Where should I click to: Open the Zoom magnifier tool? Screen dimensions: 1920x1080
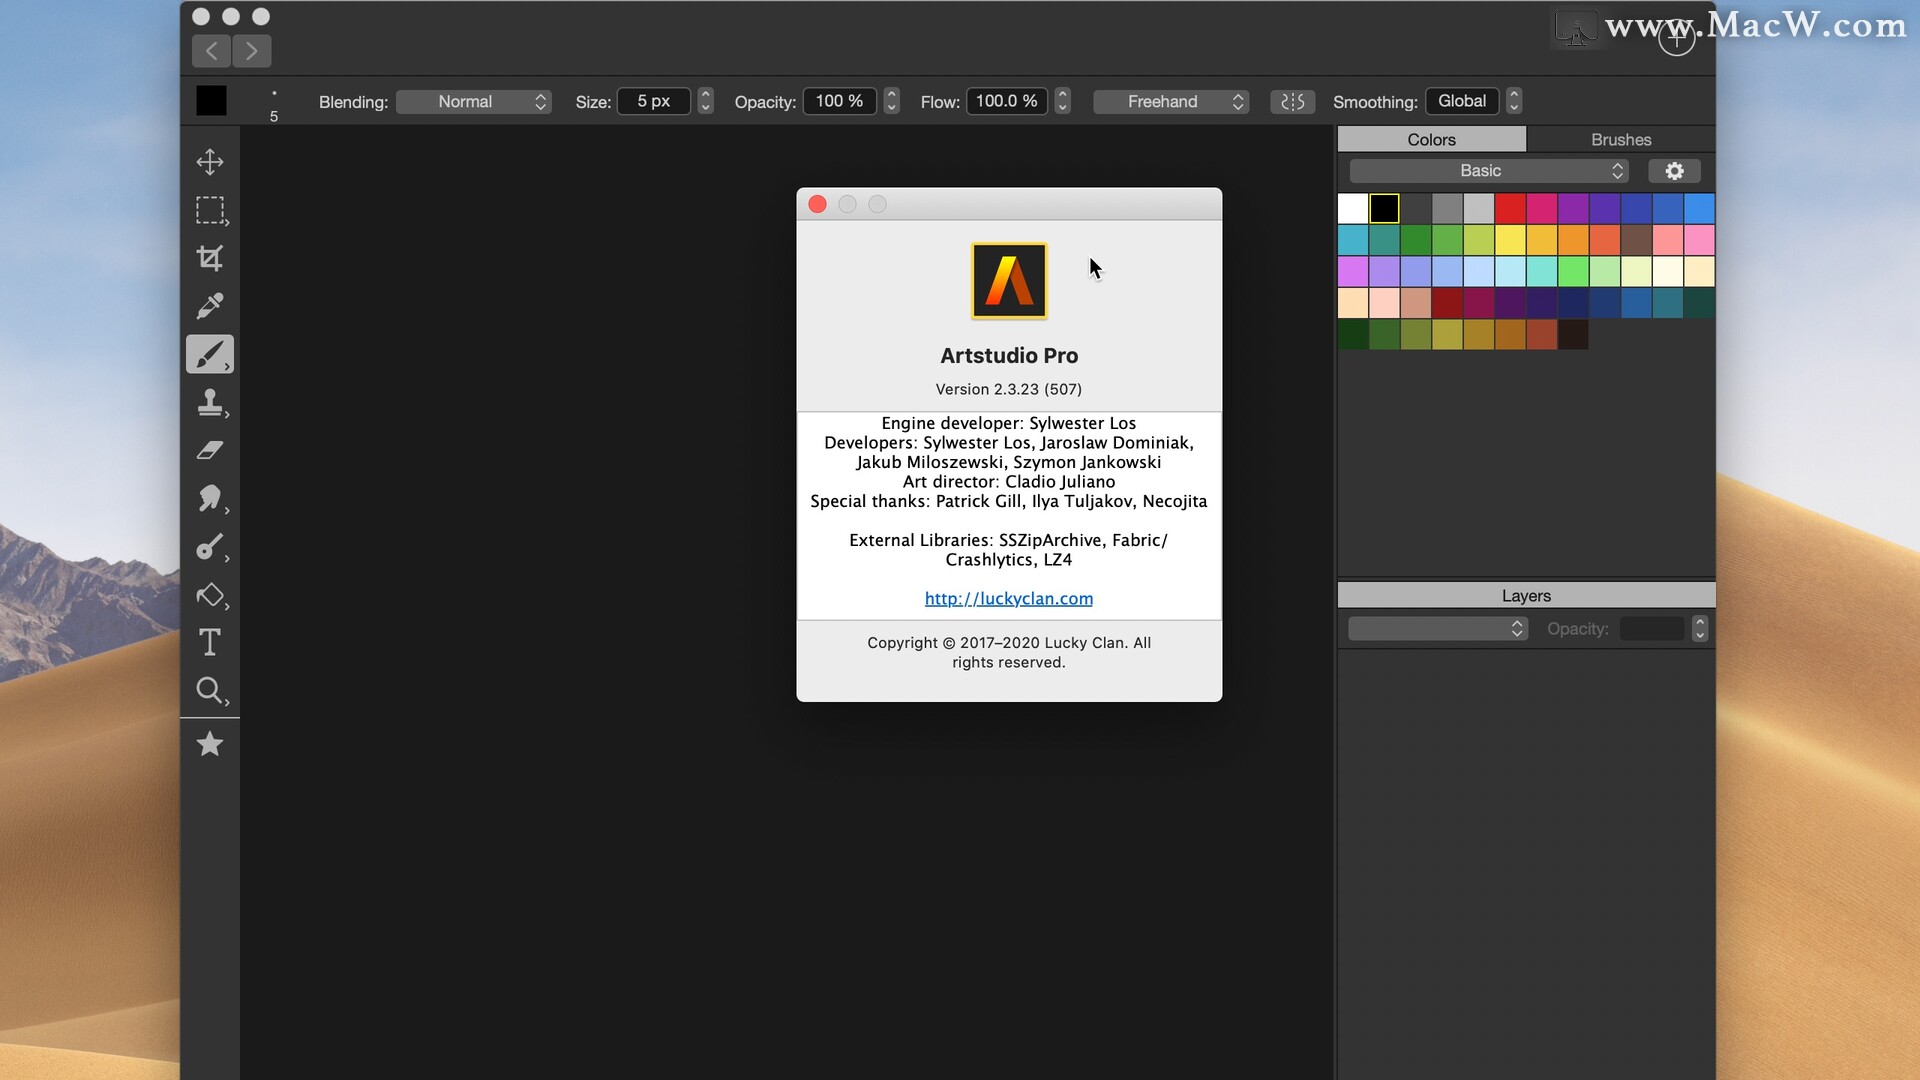coord(210,690)
